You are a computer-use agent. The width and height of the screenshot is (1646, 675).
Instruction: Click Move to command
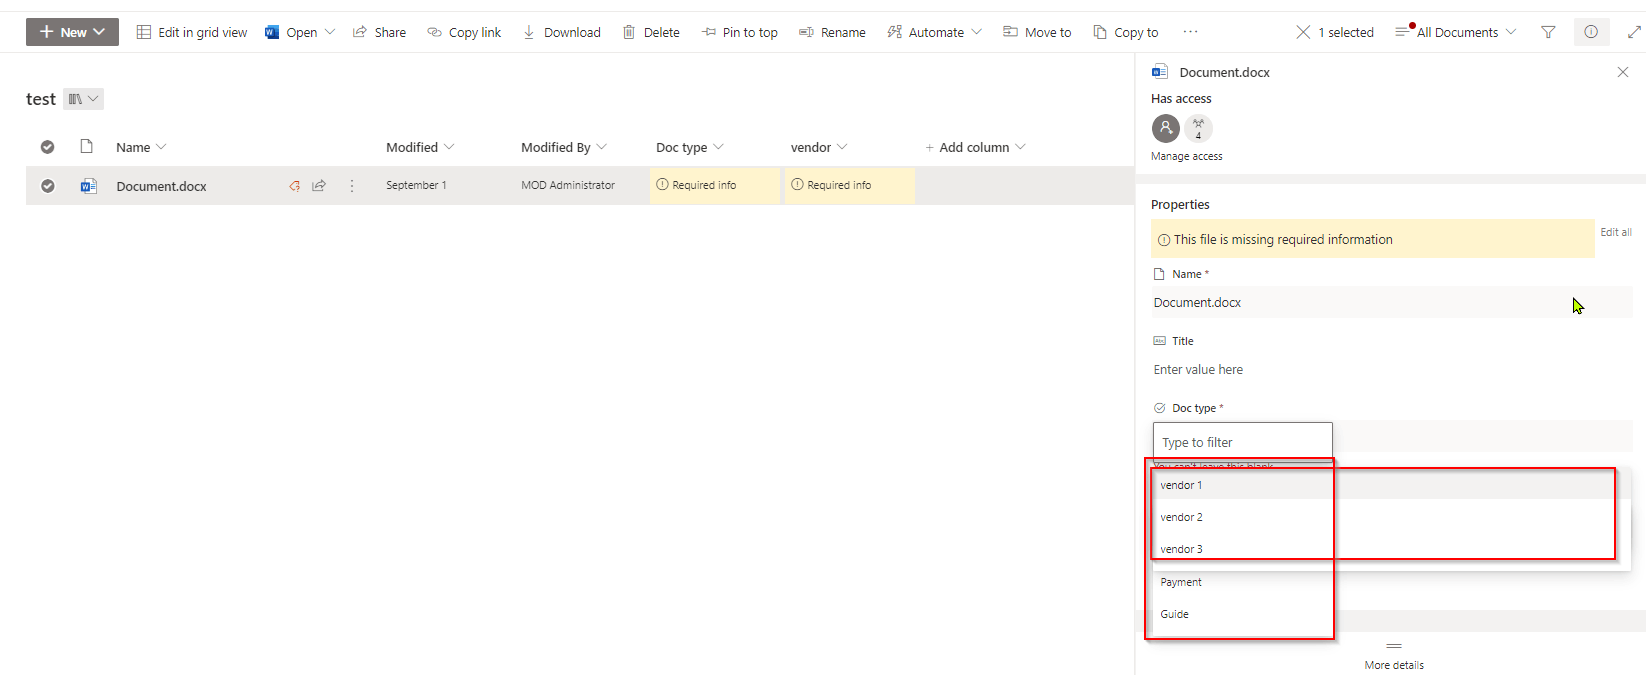tap(1037, 32)
